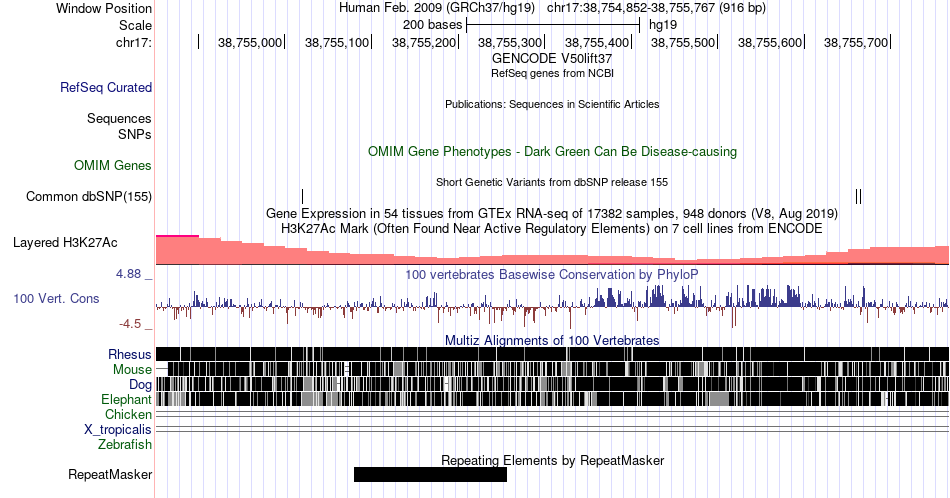Open the OMIM Genes track label
This screenshot has width=950, height=498.
pos(113,165)
